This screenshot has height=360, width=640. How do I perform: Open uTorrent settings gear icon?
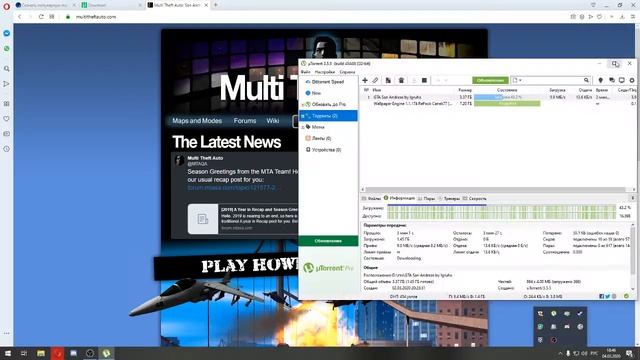coord(632,80)
